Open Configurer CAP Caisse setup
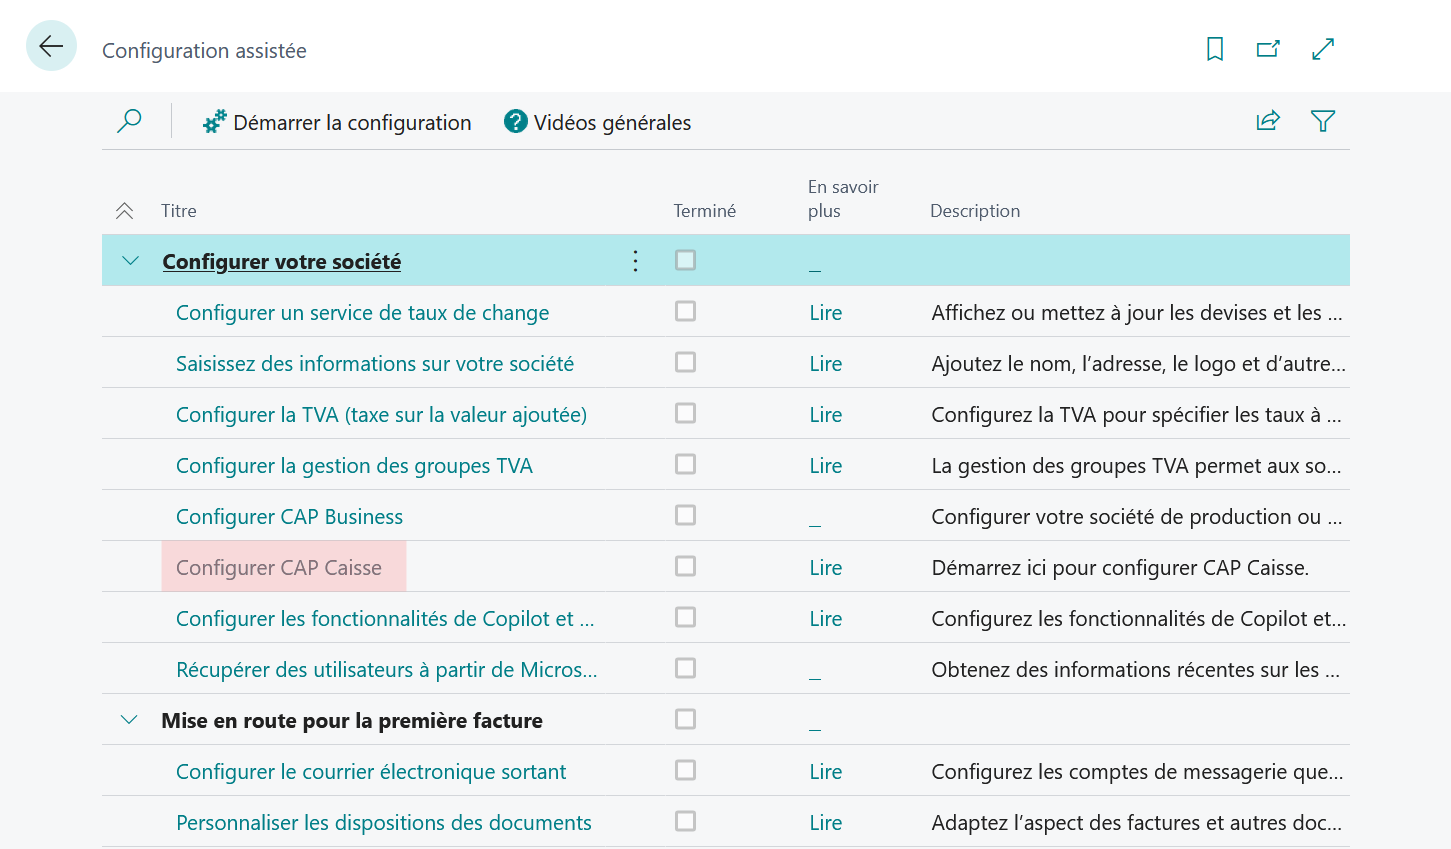This screenshot has width=1451, height=849. [279, 568]
